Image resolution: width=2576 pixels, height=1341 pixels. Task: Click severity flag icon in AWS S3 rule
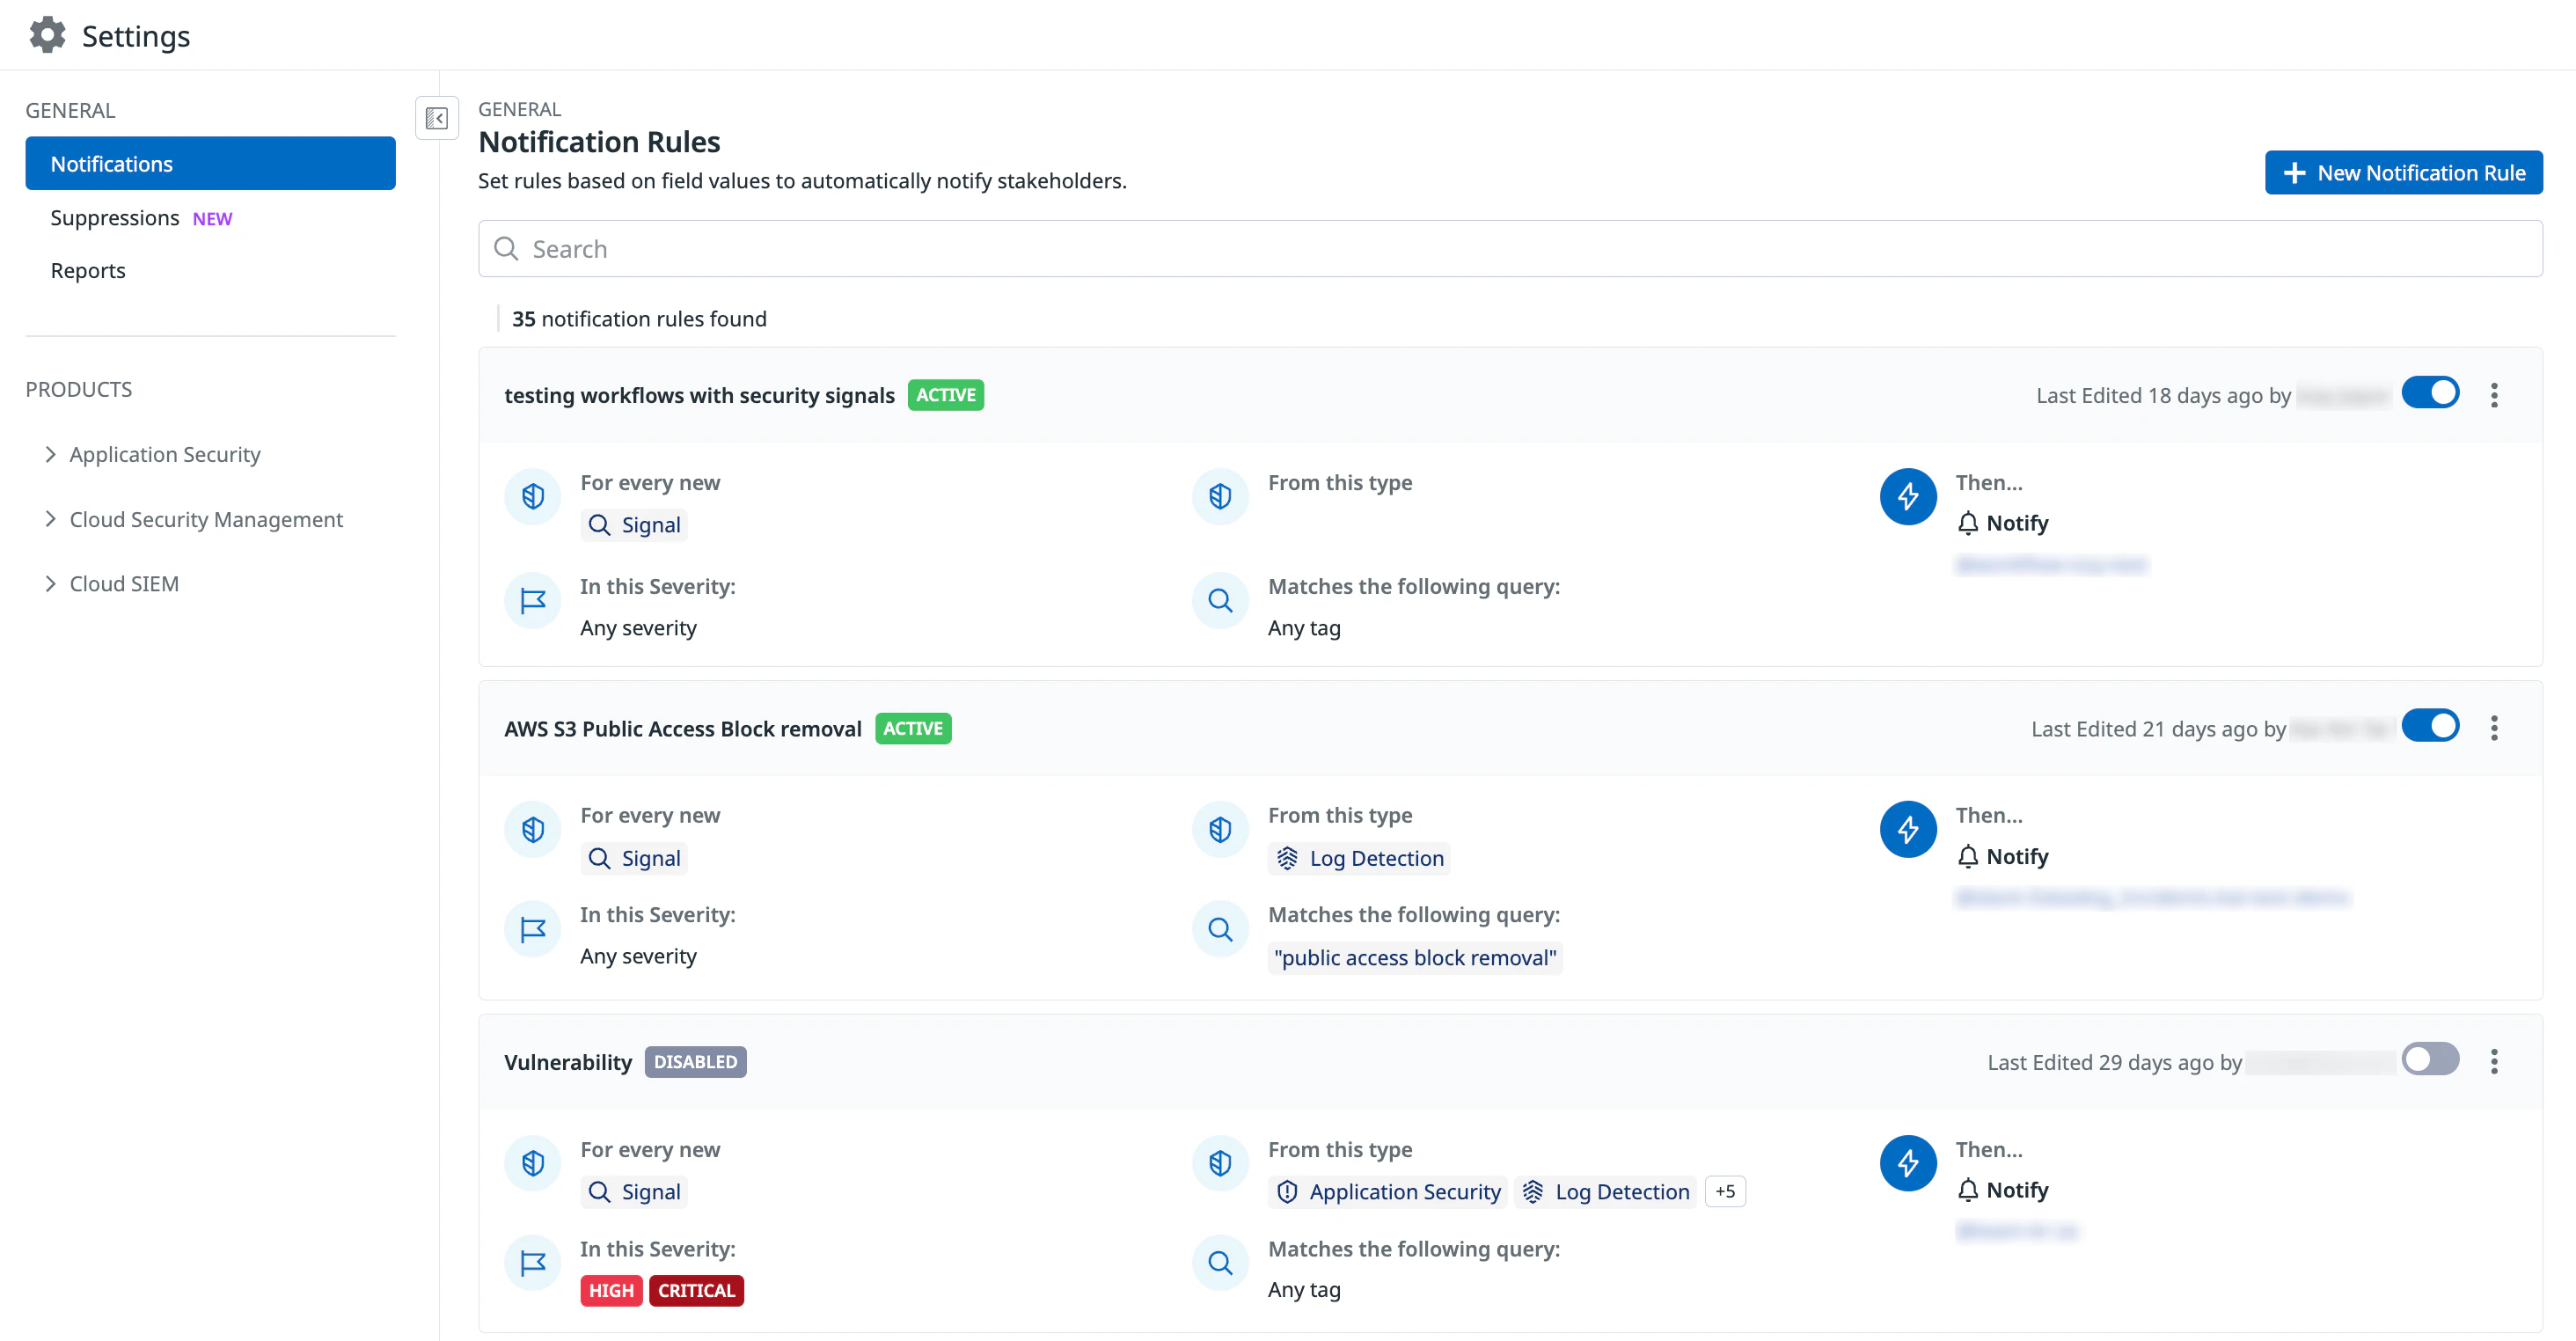tap(533, 929)
